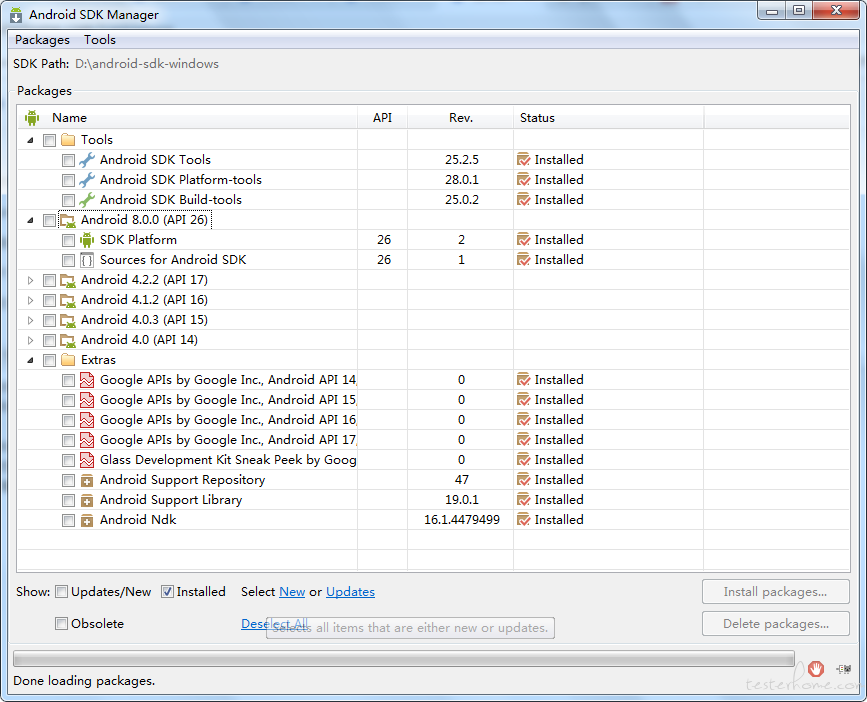Click the Delete packages button
This screenshot has height=702, width=867.
(776, 624)
